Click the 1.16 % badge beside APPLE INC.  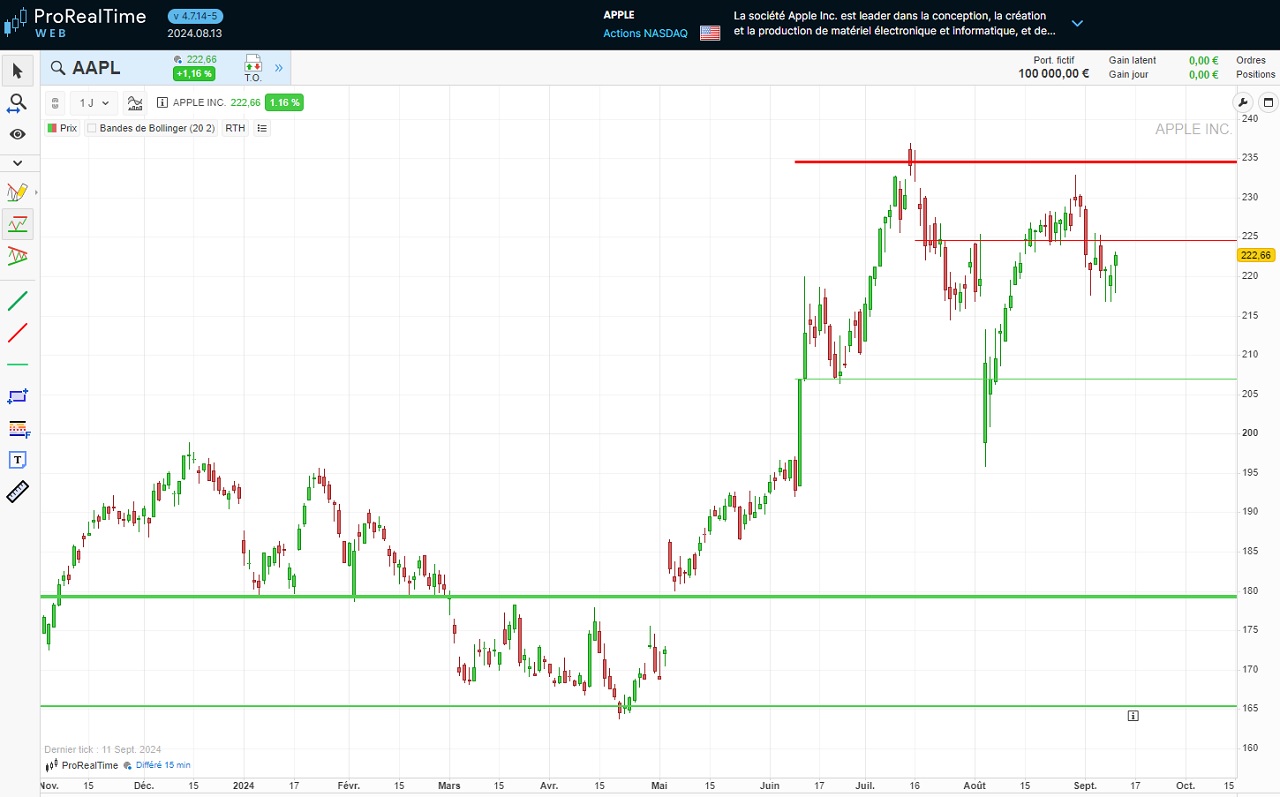click(284, 102)
